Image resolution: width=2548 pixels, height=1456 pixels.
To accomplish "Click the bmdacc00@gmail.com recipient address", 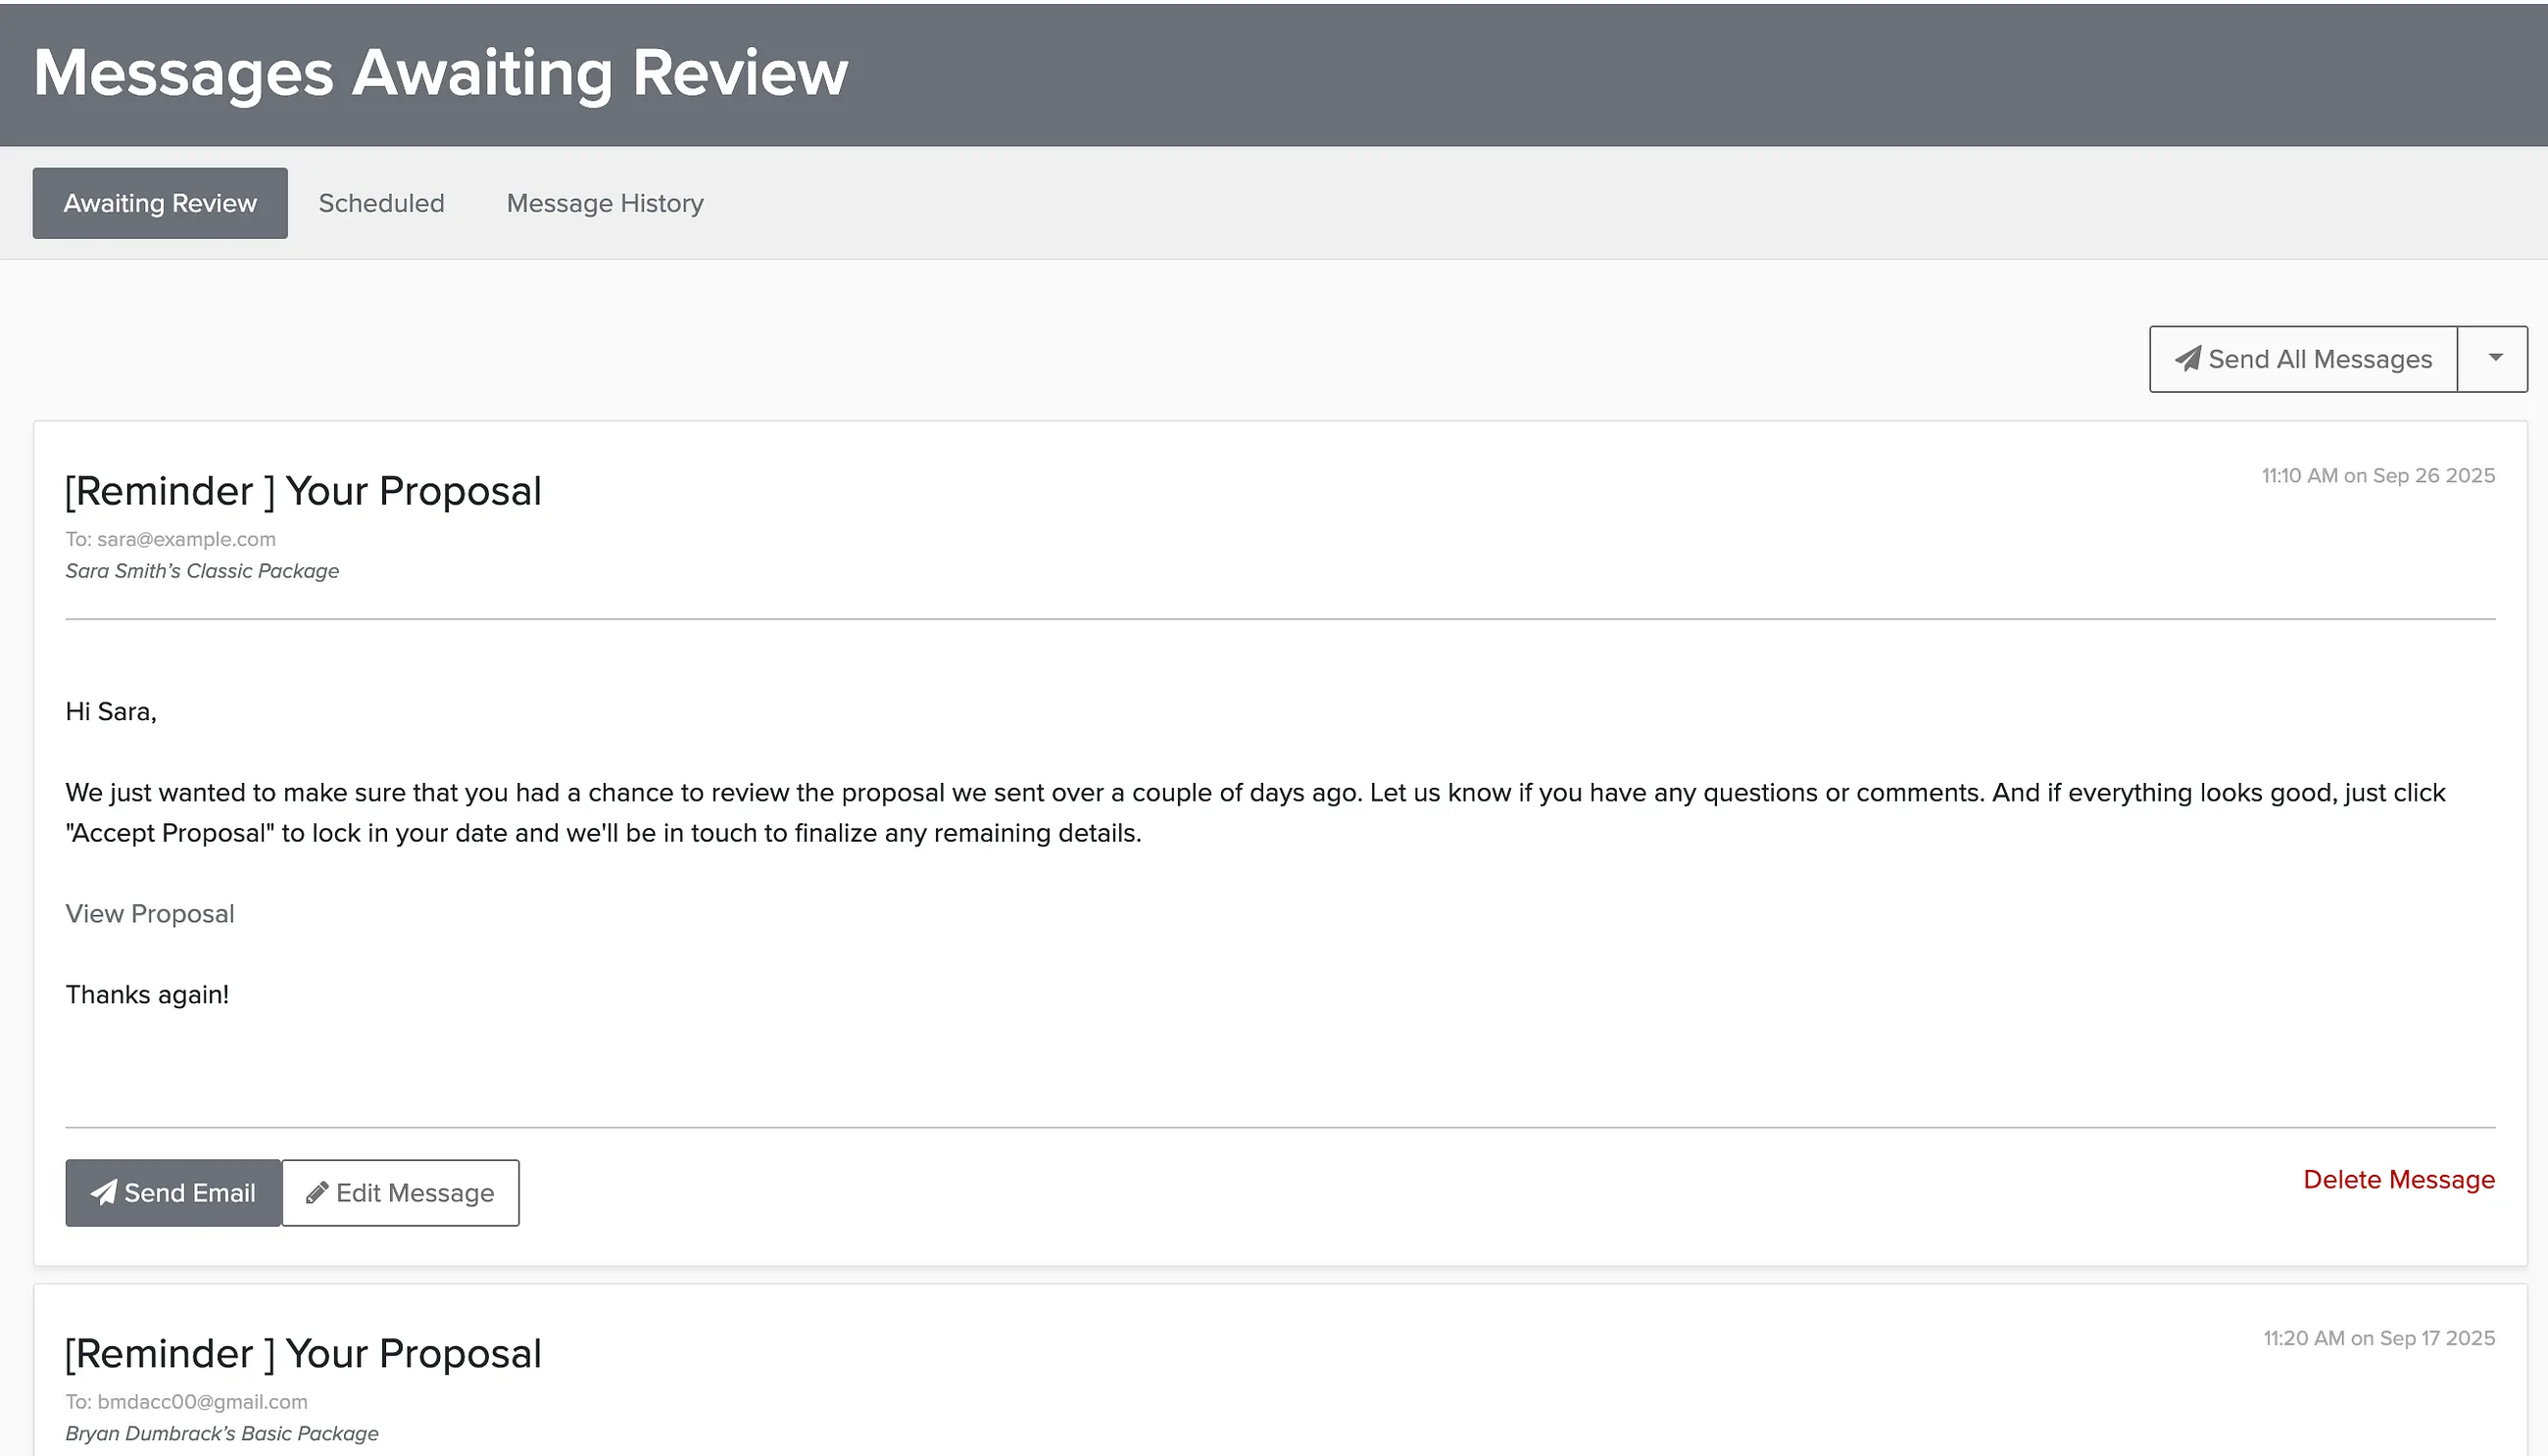I will coord(202,1401).
